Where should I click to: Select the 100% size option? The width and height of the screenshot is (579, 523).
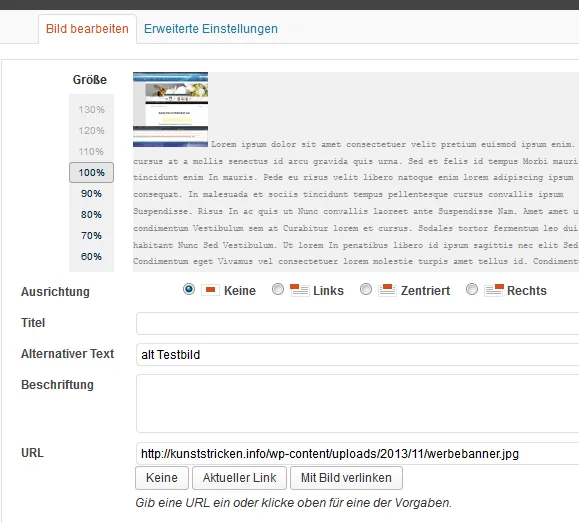click(x=91, y=172)
